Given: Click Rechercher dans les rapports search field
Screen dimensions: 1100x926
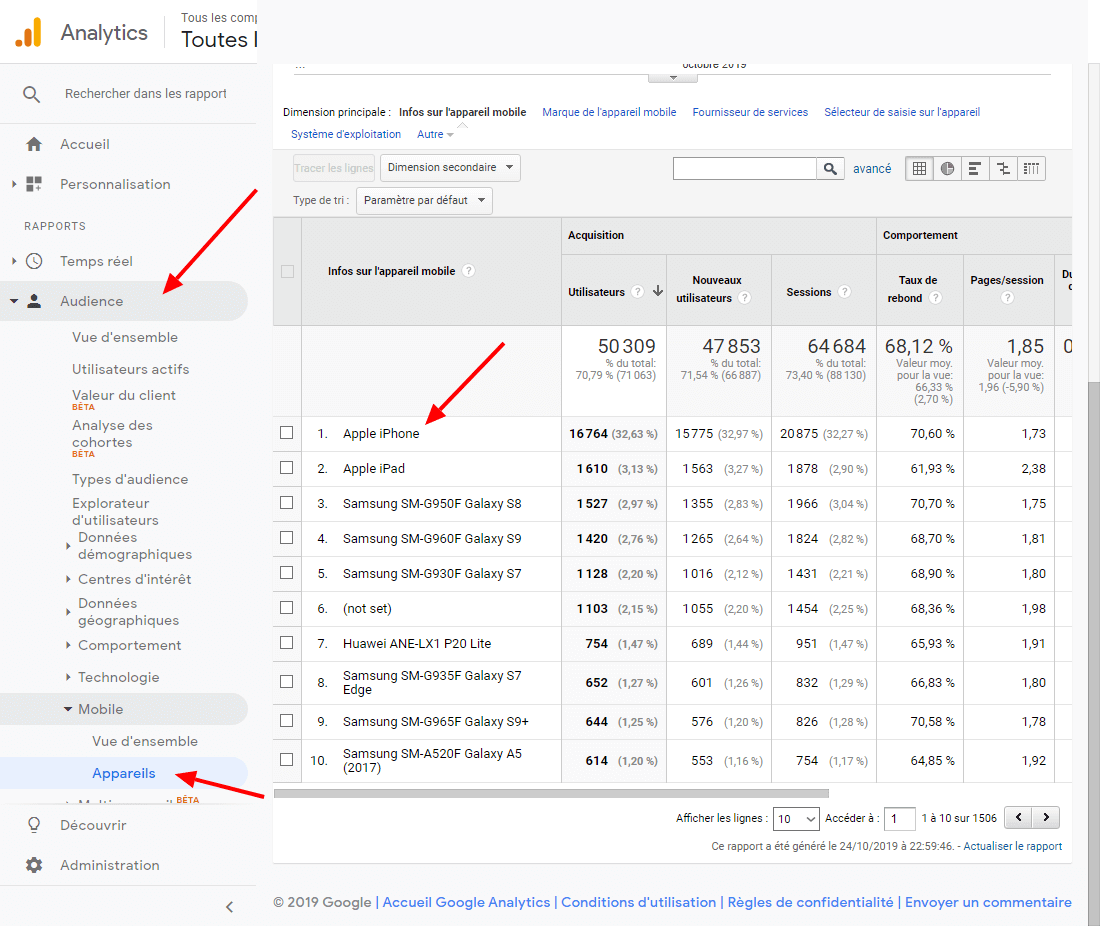Looking at the screenshot, I should pyautogui.click(x=146, y=94).
